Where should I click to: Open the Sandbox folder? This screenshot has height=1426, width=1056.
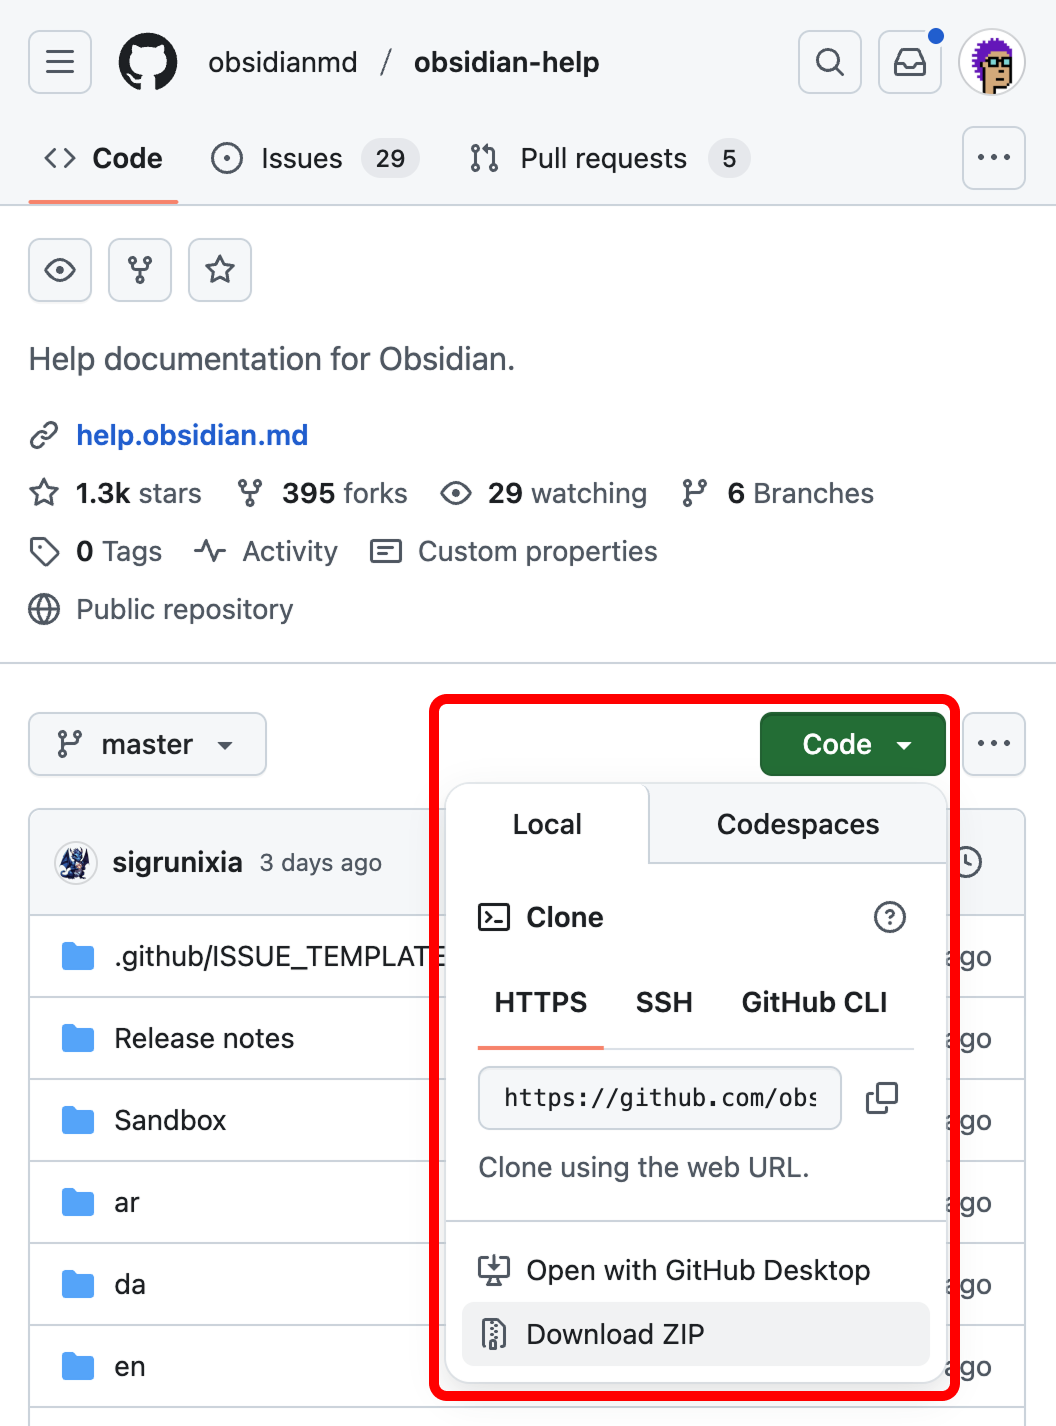pyautogui.click(x=170, y=1120)
